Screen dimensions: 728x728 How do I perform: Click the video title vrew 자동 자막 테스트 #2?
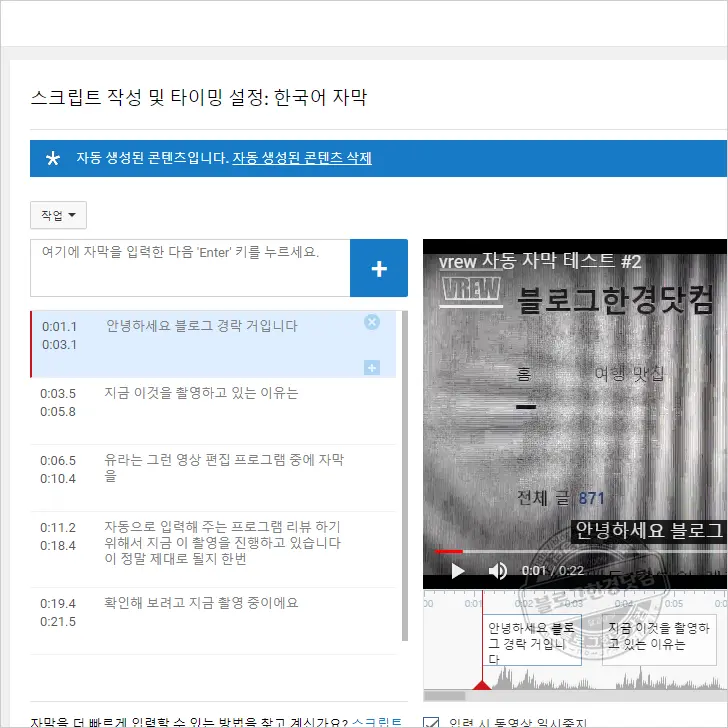click(x=540, y=261)
